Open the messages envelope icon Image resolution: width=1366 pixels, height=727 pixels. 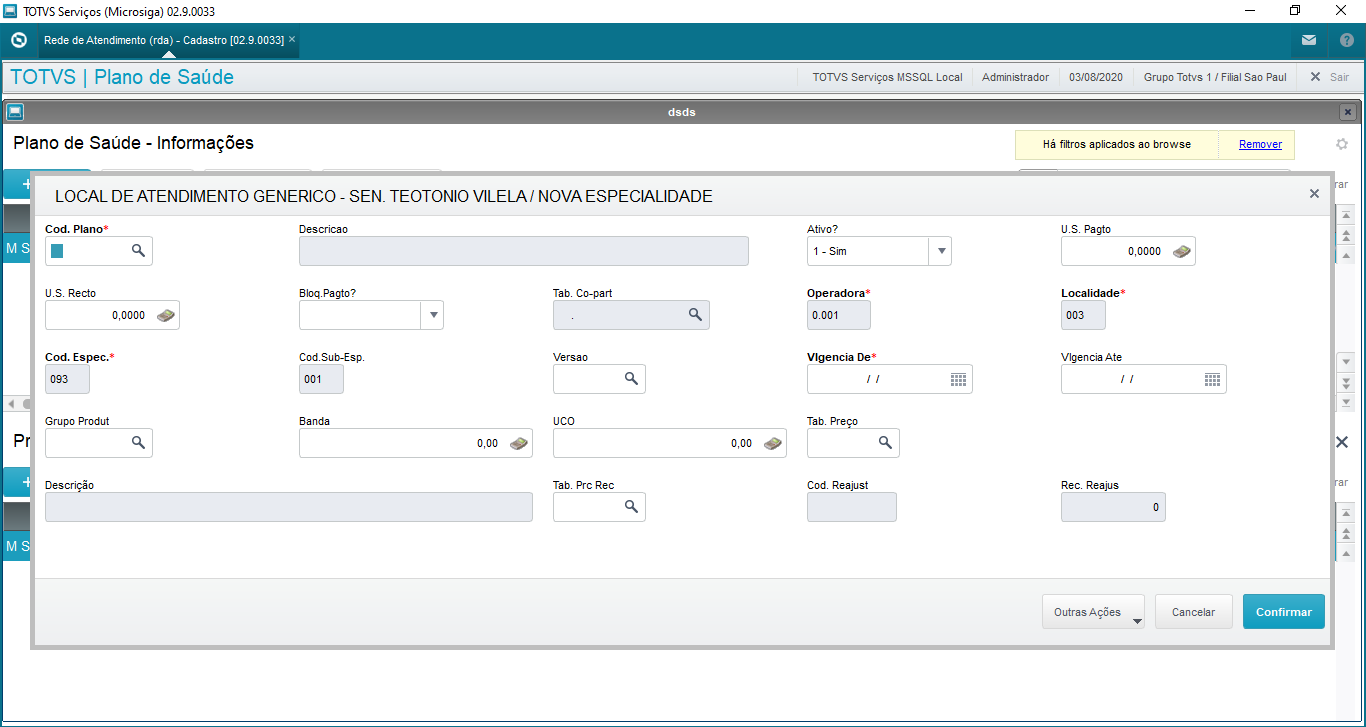1309,41
